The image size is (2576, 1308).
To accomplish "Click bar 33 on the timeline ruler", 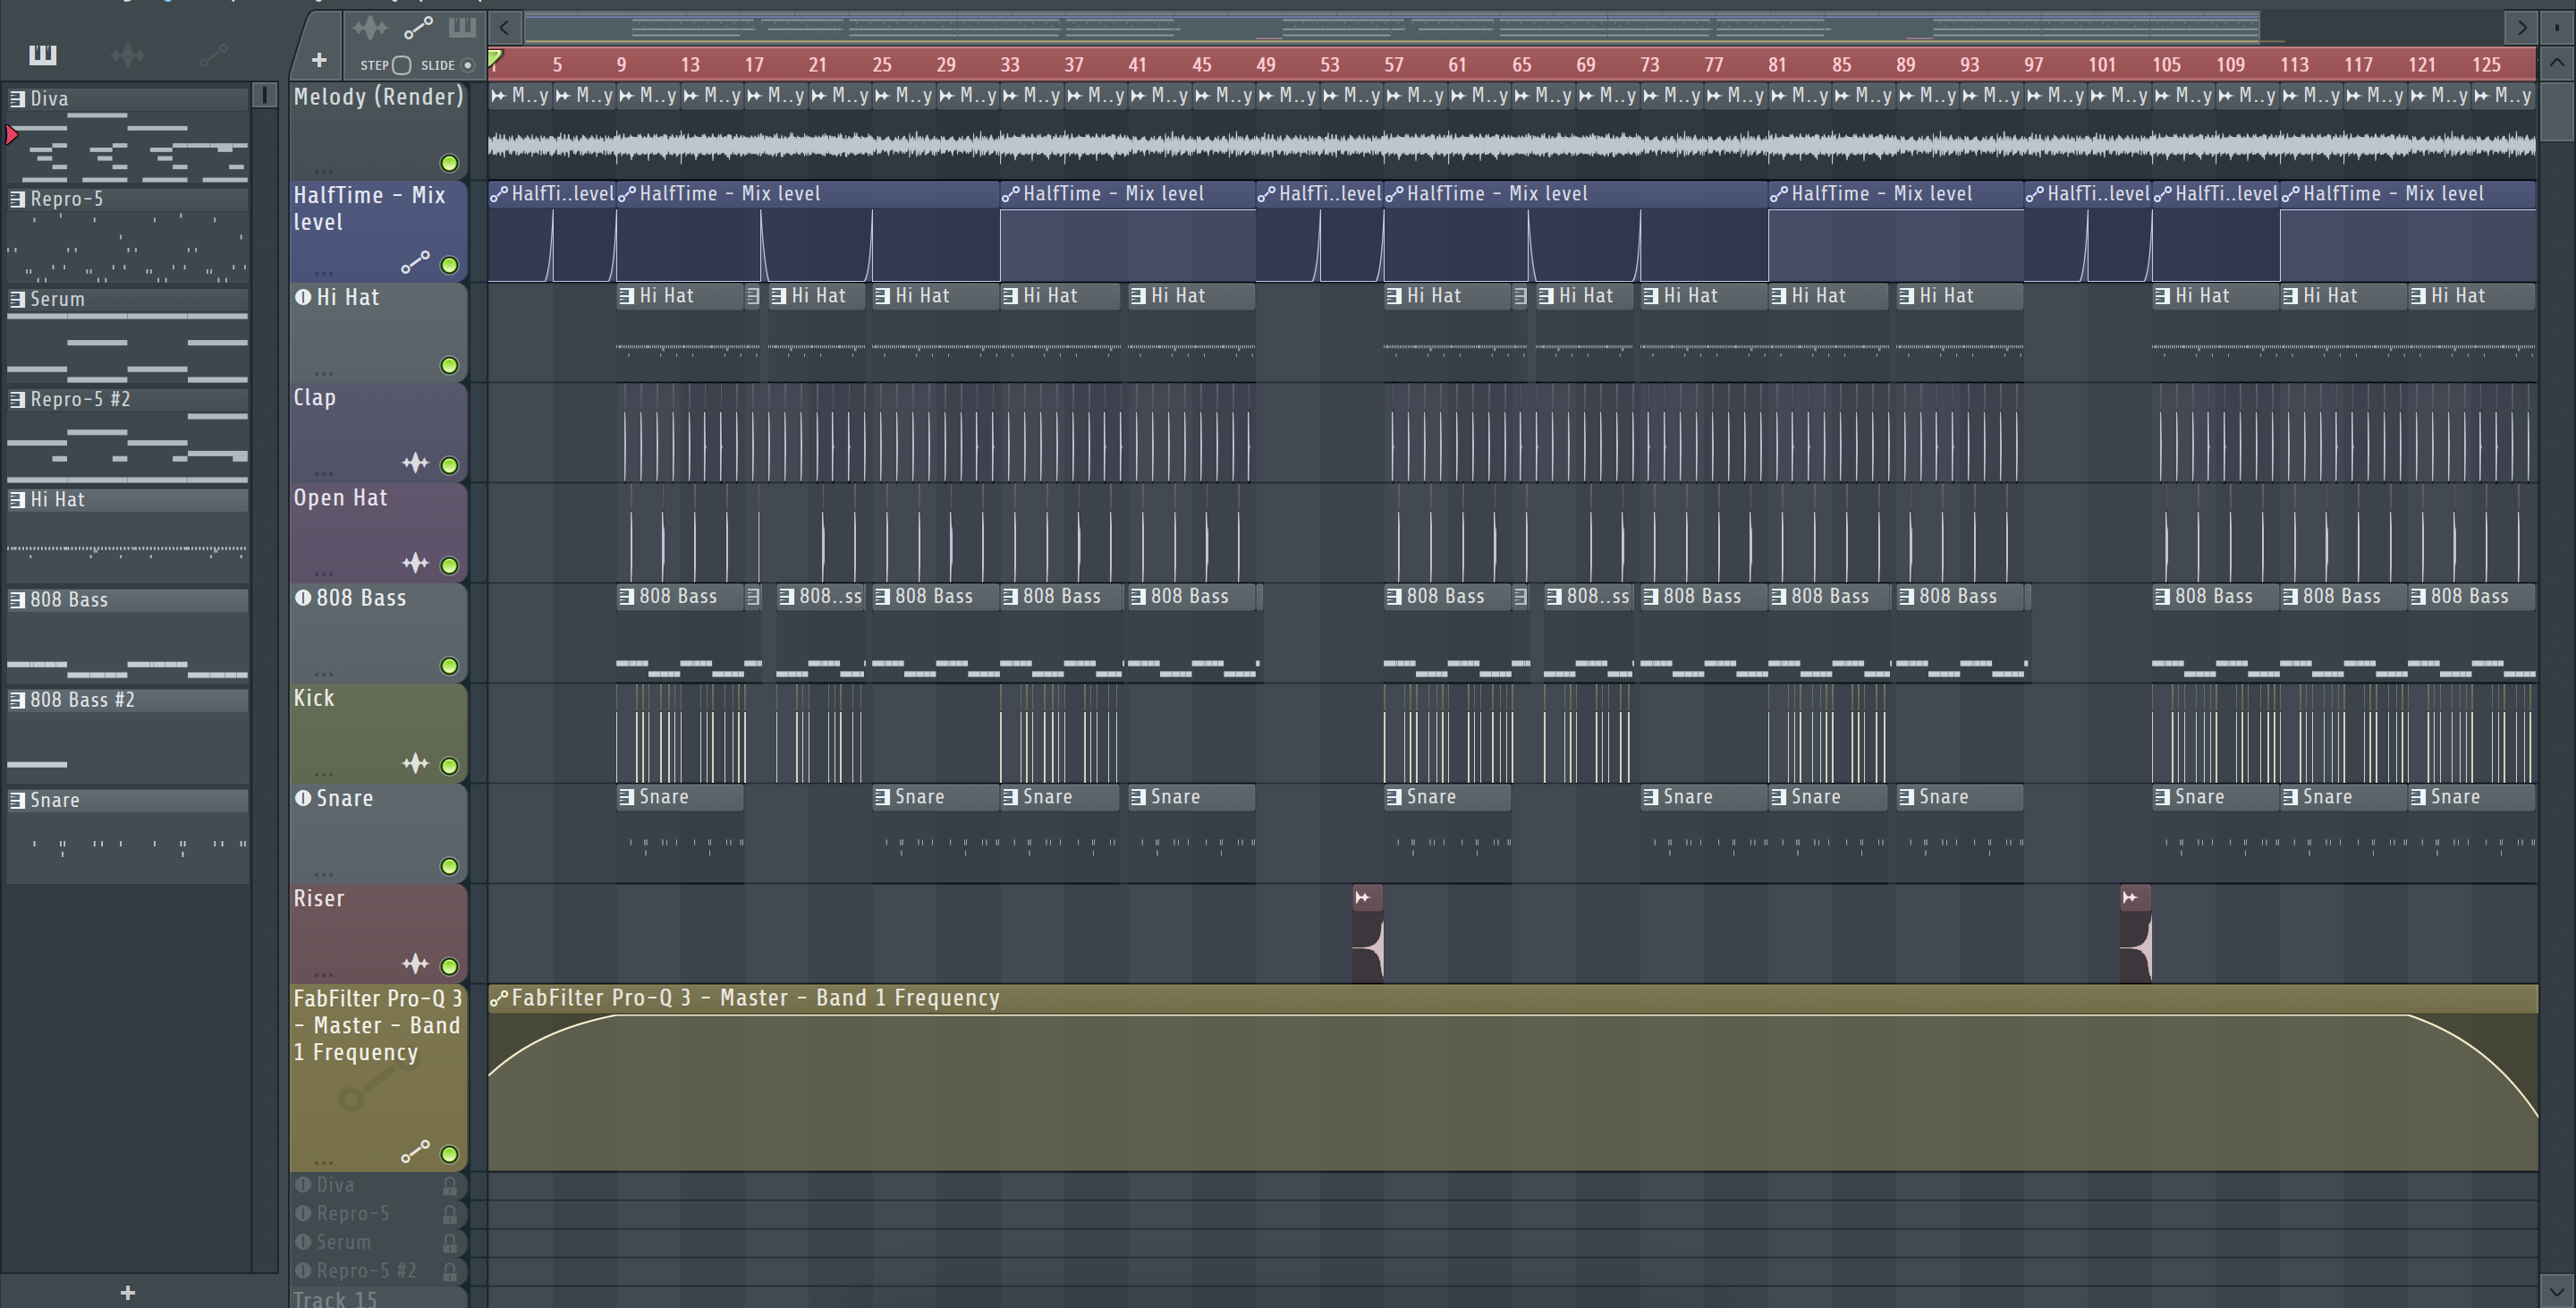I will 1009,65.
